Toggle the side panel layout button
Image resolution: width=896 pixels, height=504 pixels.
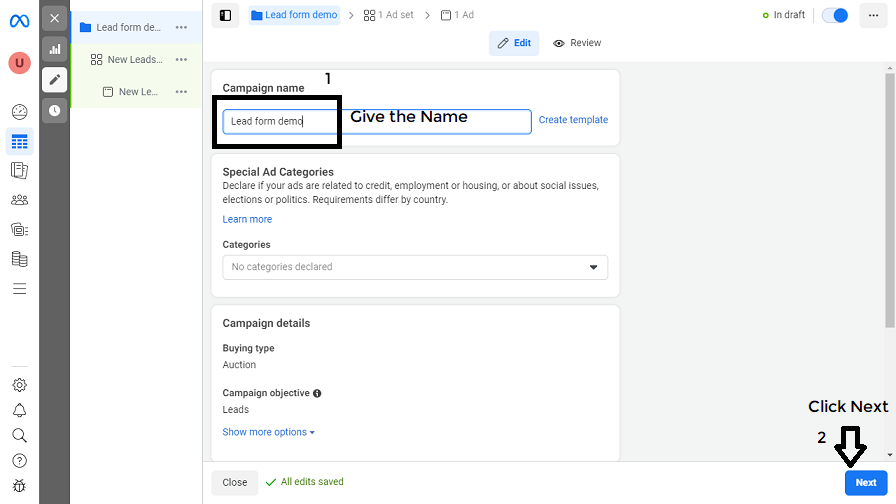click(225, 15)
